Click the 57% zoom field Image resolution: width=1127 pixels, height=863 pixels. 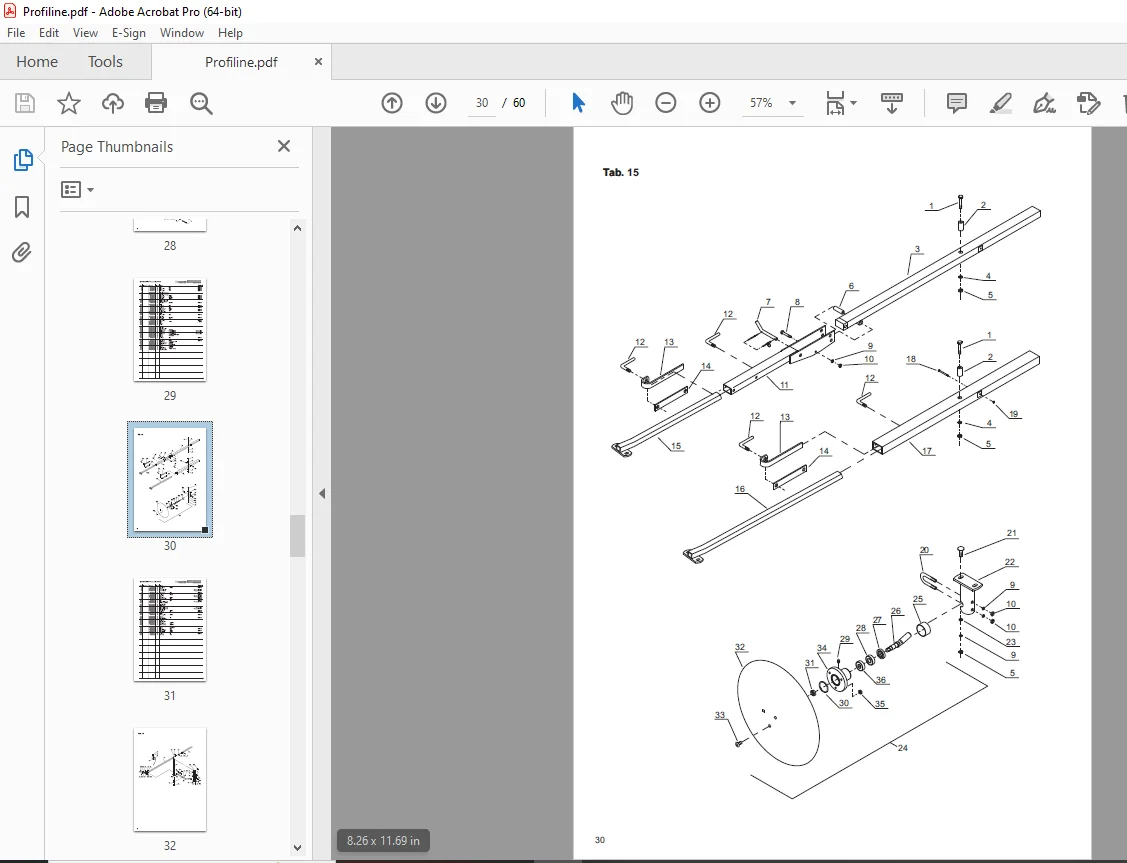click(x=761, y=103)
